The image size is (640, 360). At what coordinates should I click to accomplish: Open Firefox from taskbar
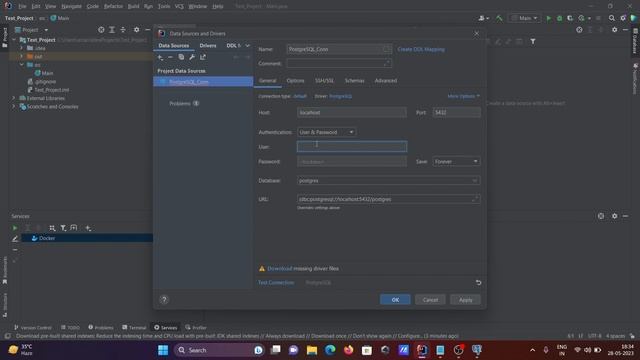(x=349, y=350)
